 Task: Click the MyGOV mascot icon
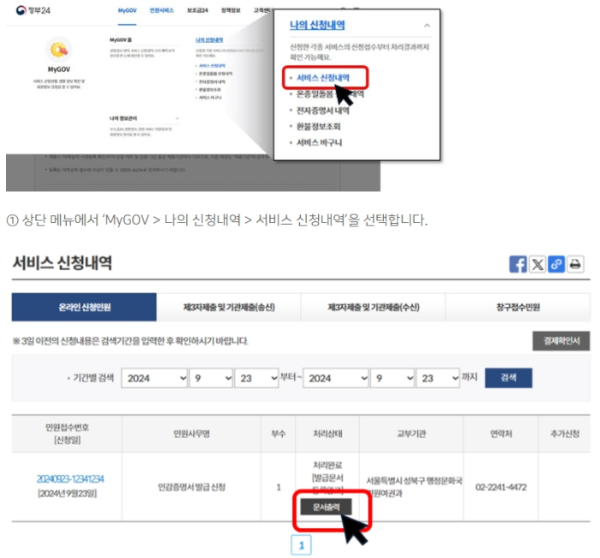[59, 50]
